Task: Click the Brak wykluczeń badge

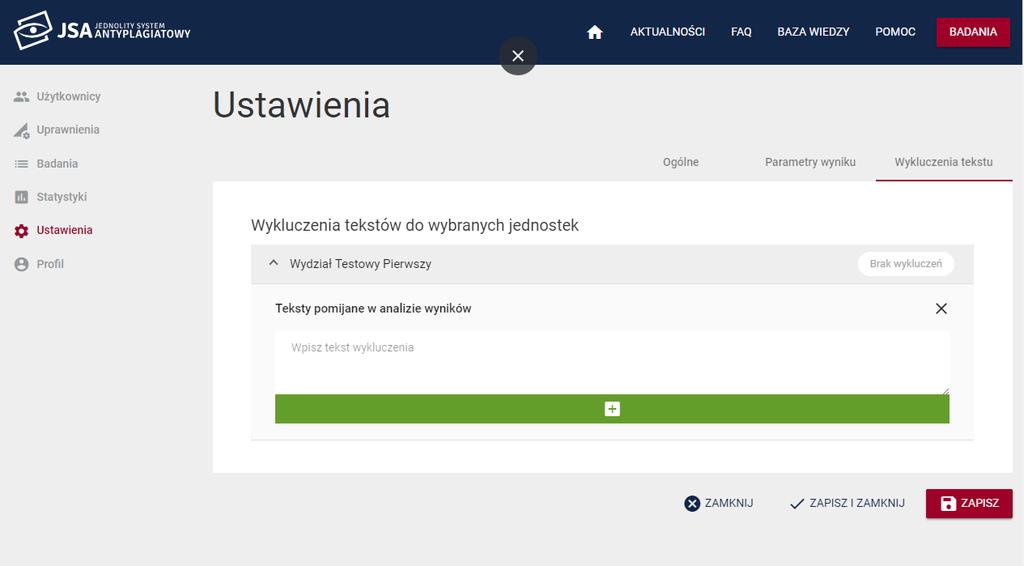Action: pyautogui.click(x=906, y=264)
